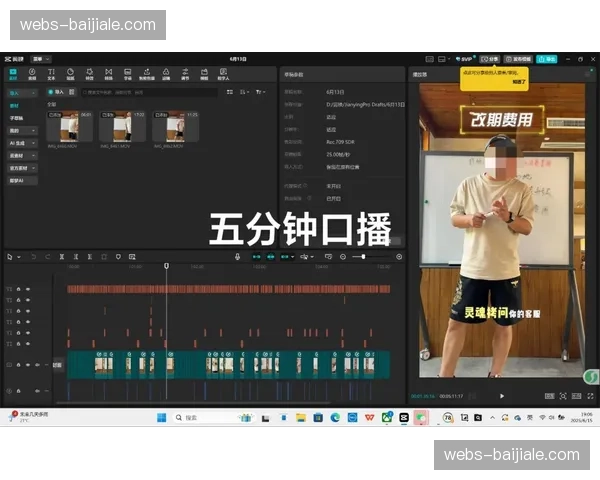Expand the 官方素材 section in sidebar
Image resolution: width=600 pixels, height=480 pixels.
[x=23, y=168]
